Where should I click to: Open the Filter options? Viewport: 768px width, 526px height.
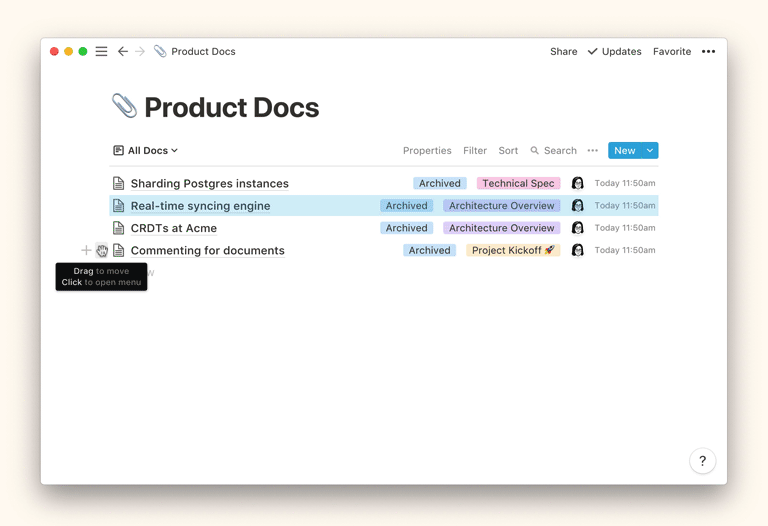point(475,151)
